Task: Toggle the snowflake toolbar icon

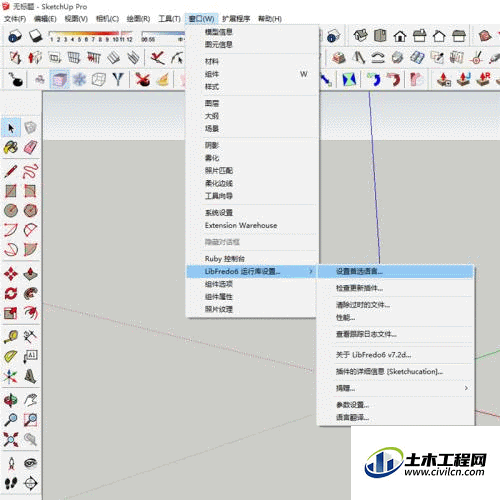Action: (x=79, y=80)
